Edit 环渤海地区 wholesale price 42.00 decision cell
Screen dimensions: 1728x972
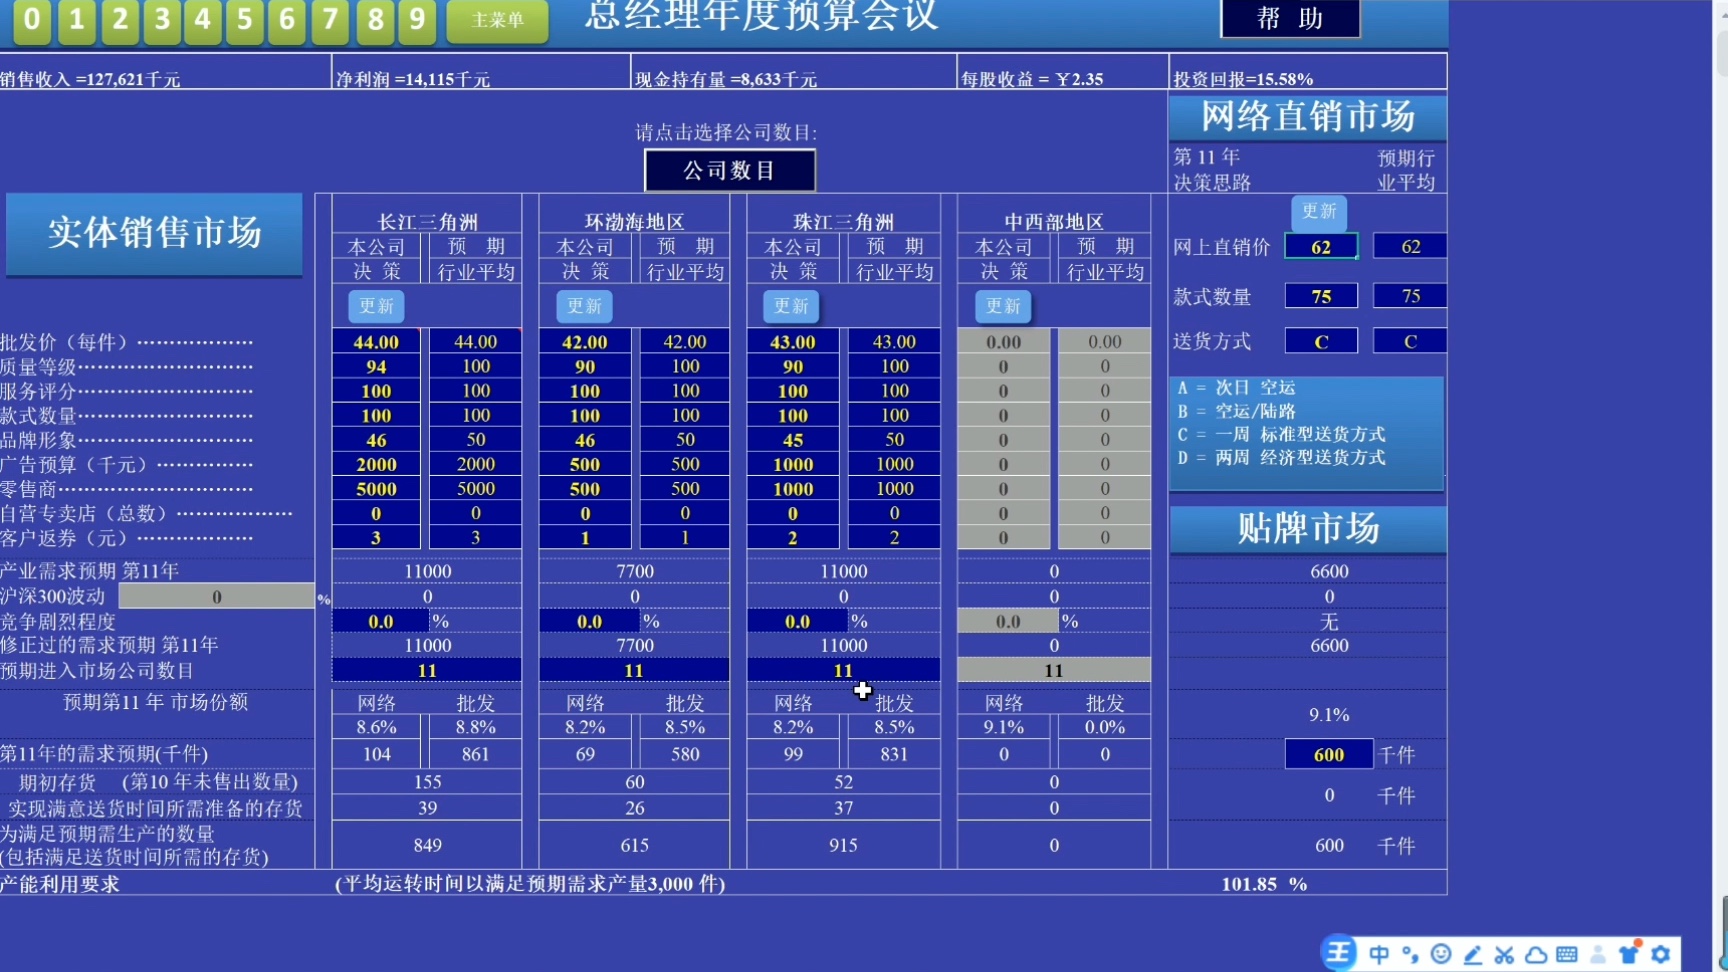point(585,342)
